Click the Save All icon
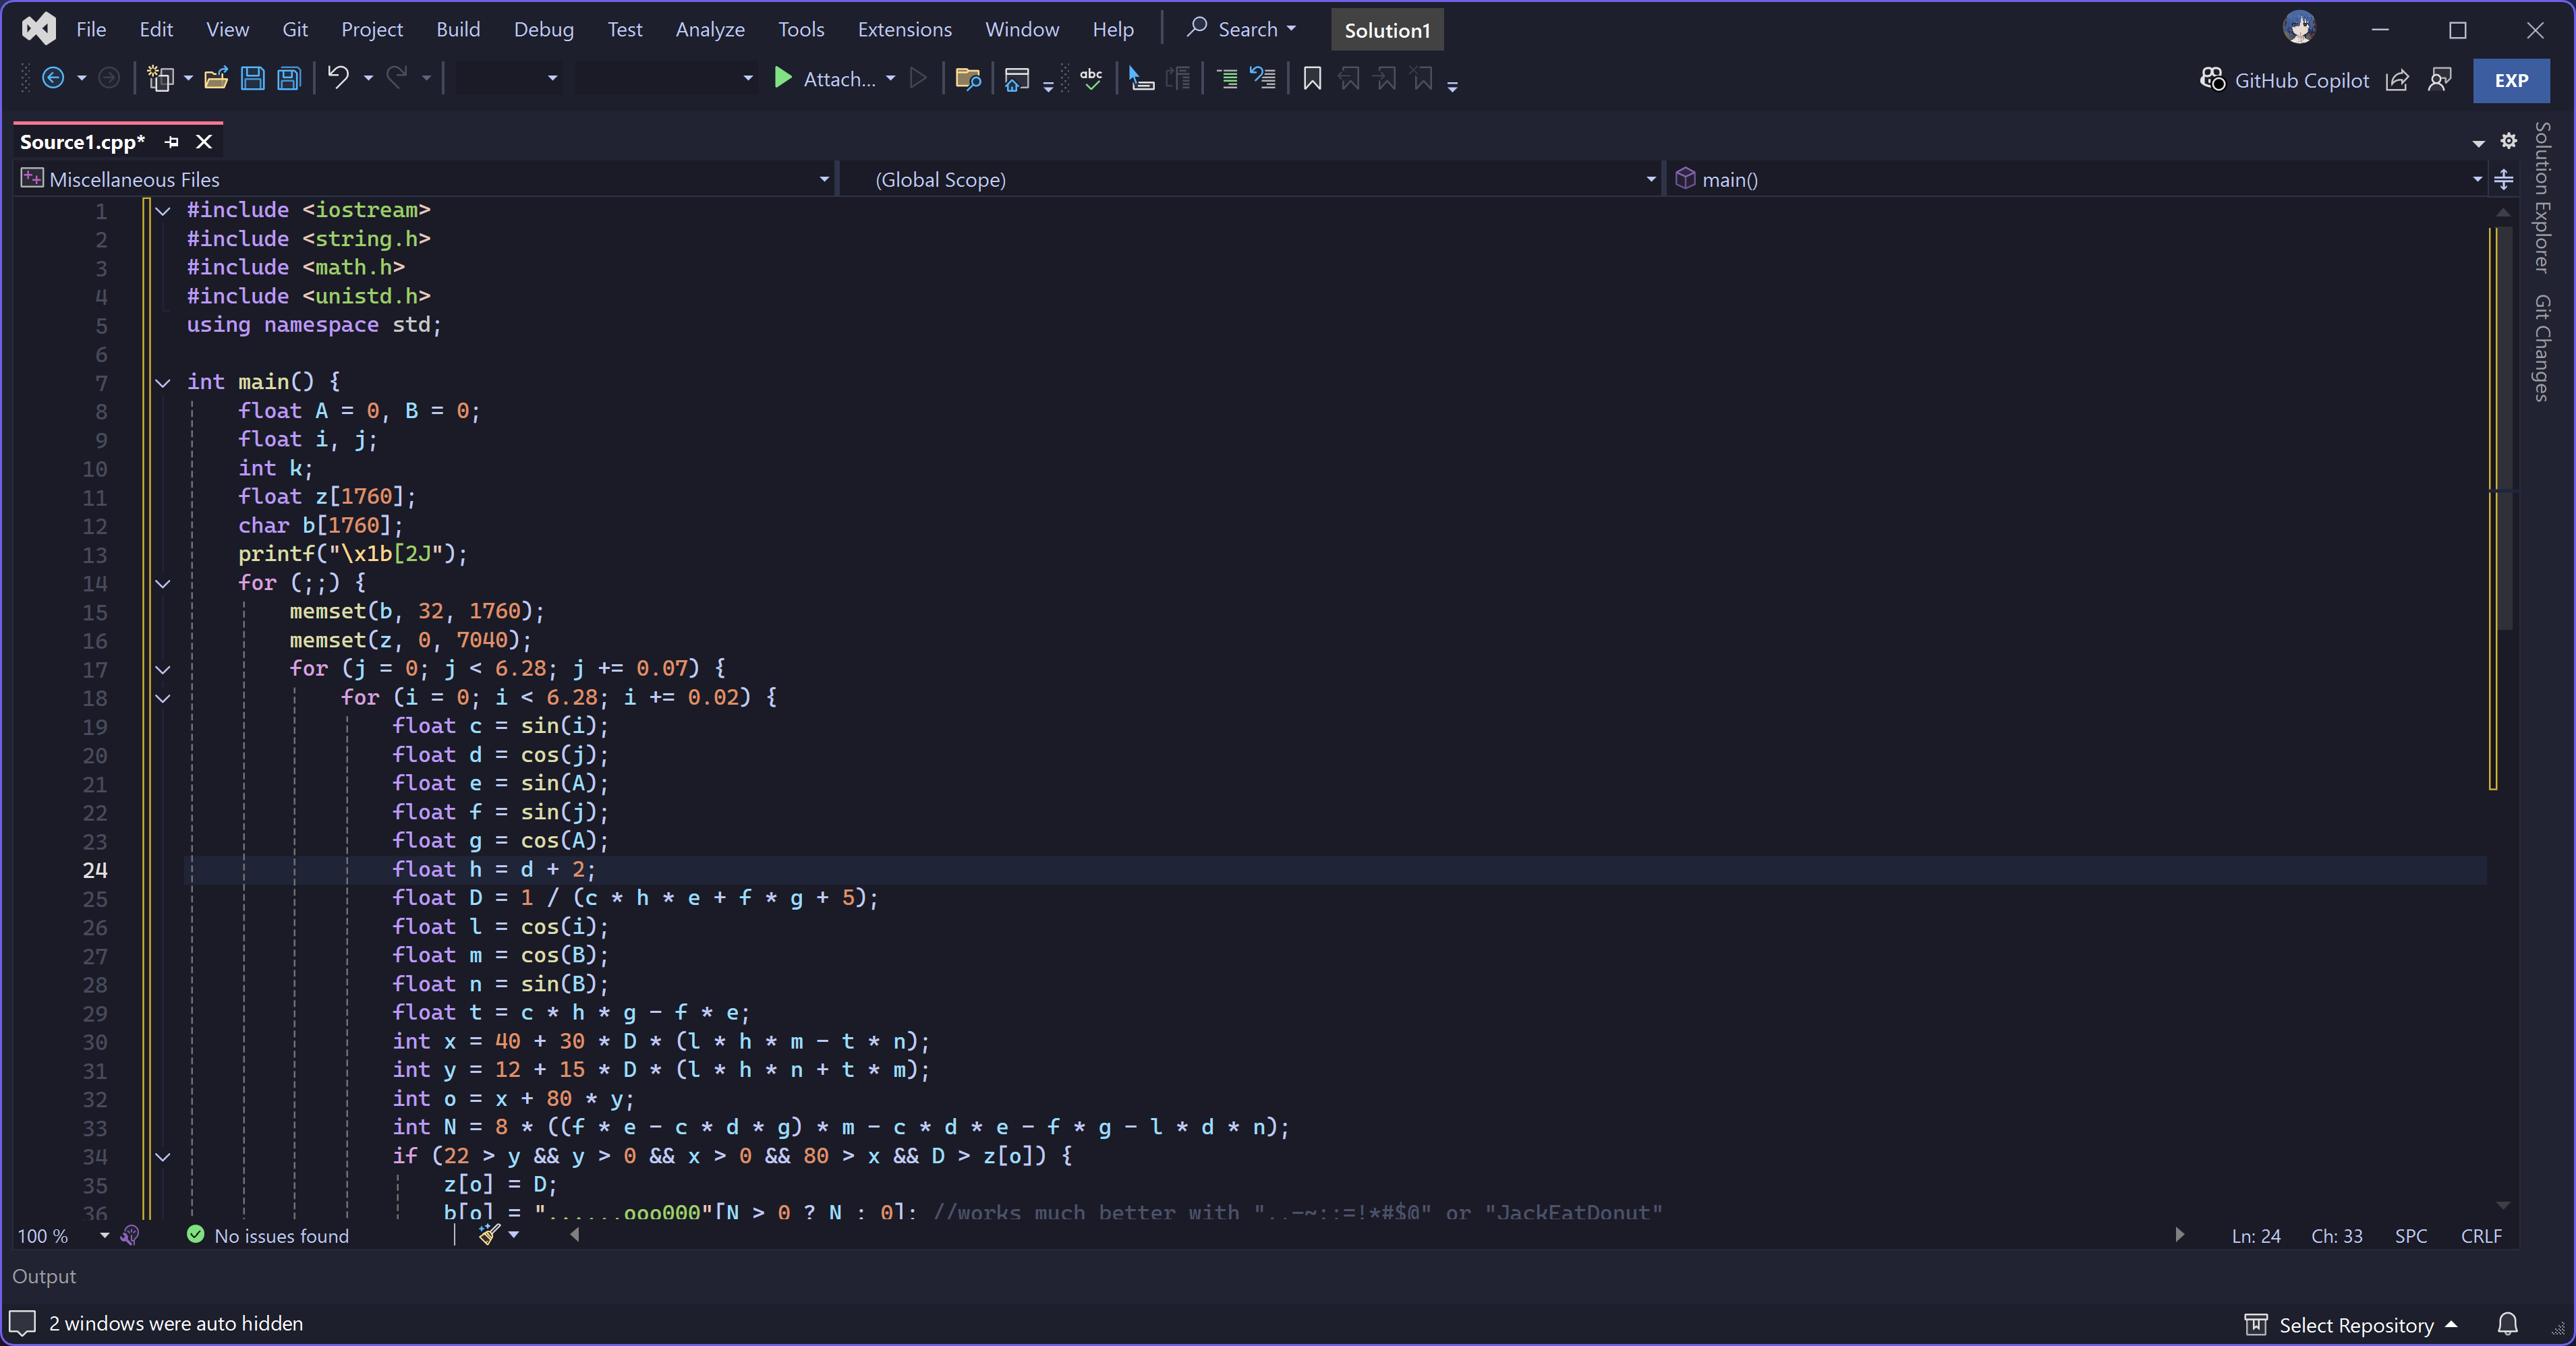The image size is (2576, 1346). click(x=289, y=78)
